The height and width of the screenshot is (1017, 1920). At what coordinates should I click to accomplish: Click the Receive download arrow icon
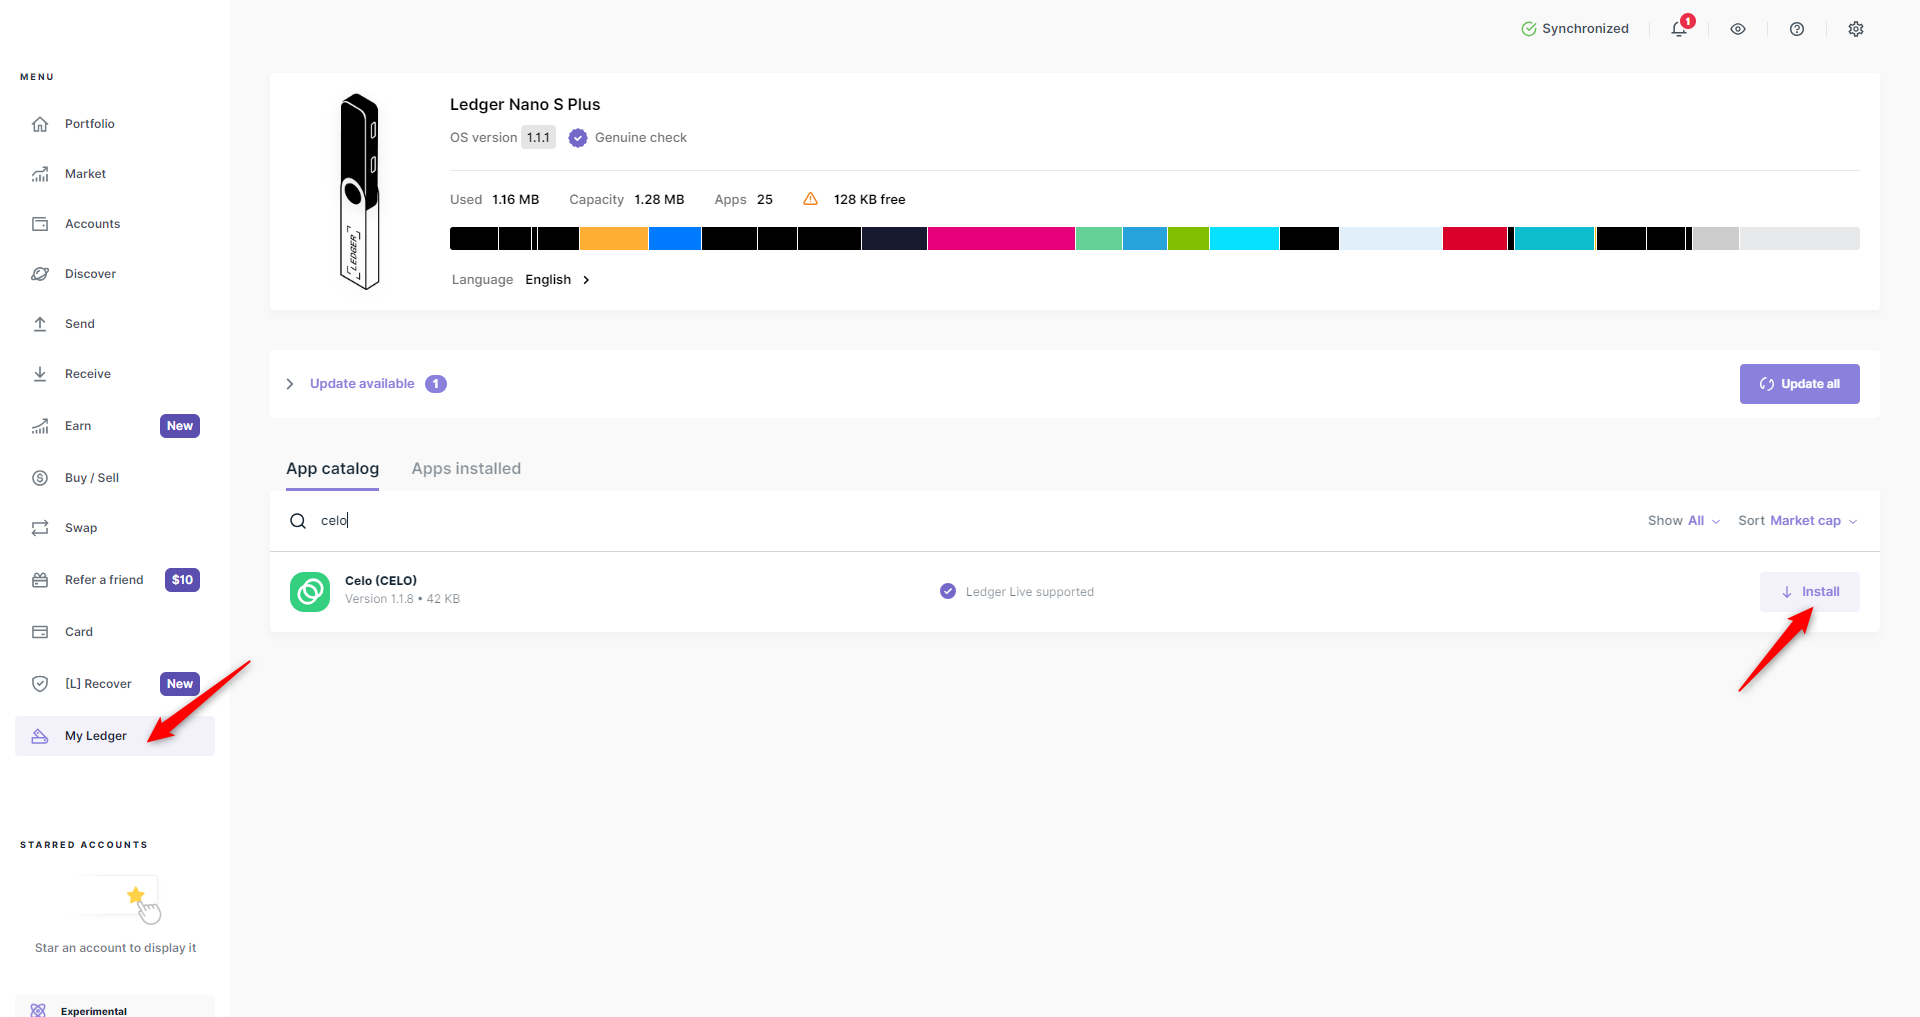click(40, 374)
